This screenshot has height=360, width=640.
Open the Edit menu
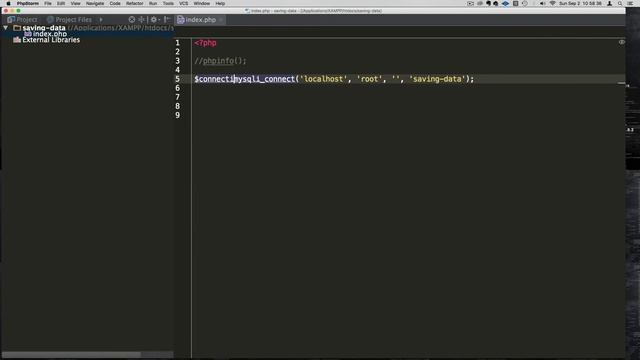pos(61,3)
